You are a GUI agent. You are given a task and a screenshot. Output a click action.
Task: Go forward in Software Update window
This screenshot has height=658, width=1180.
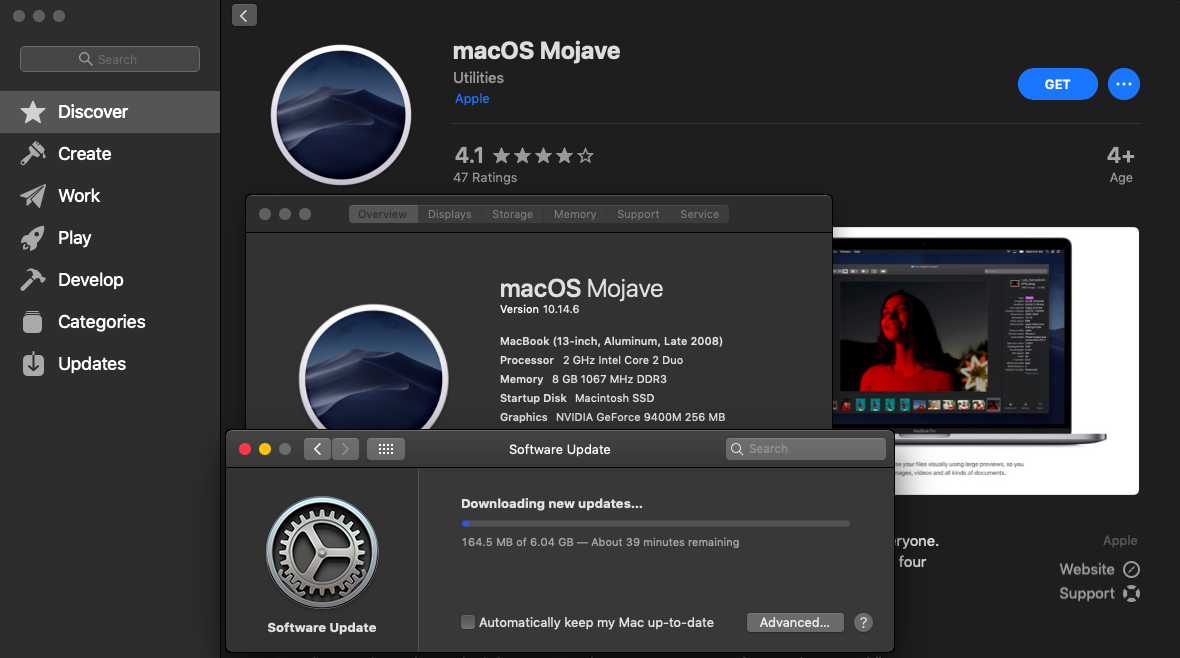coord(345,449)
